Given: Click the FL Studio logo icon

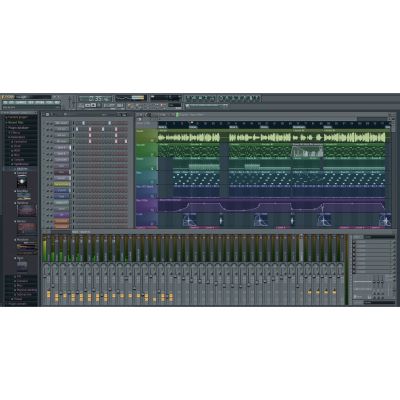Looking at the screenshot, I should (x=7, y=97).
